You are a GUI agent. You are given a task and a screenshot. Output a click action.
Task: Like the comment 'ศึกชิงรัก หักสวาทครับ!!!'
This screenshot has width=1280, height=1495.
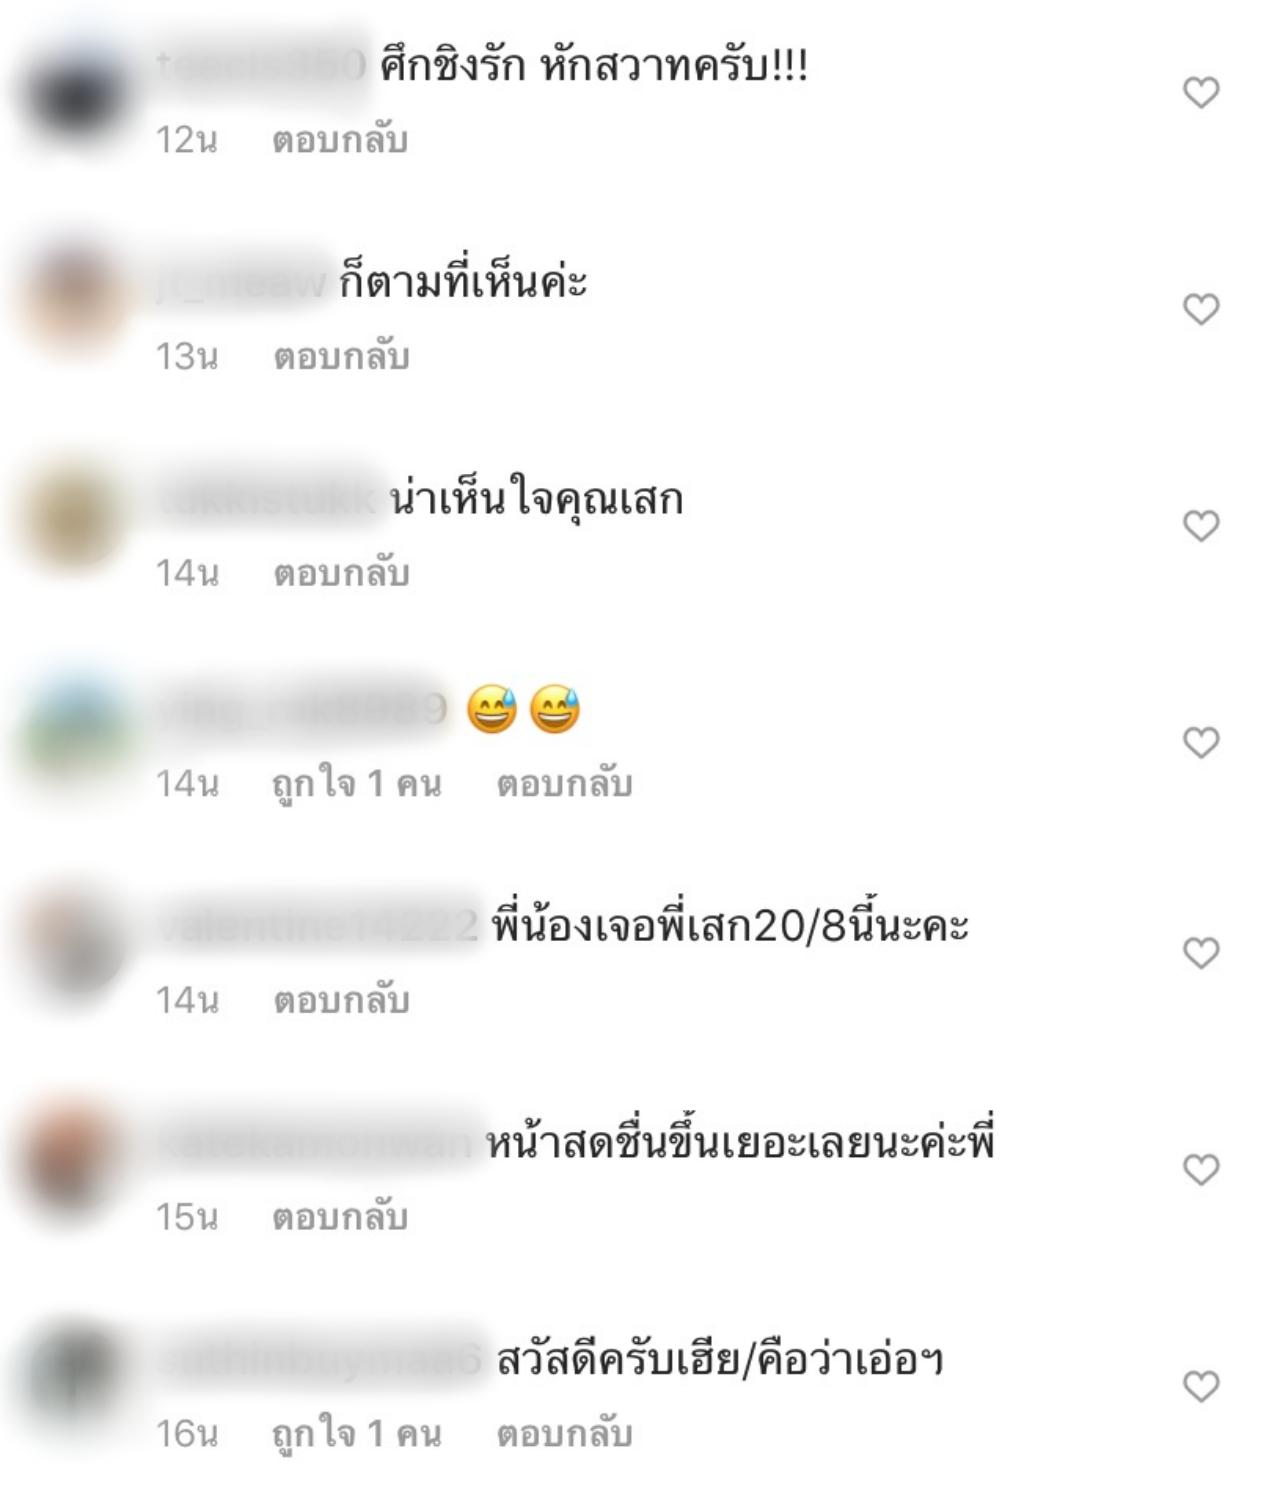(1201, 93)
